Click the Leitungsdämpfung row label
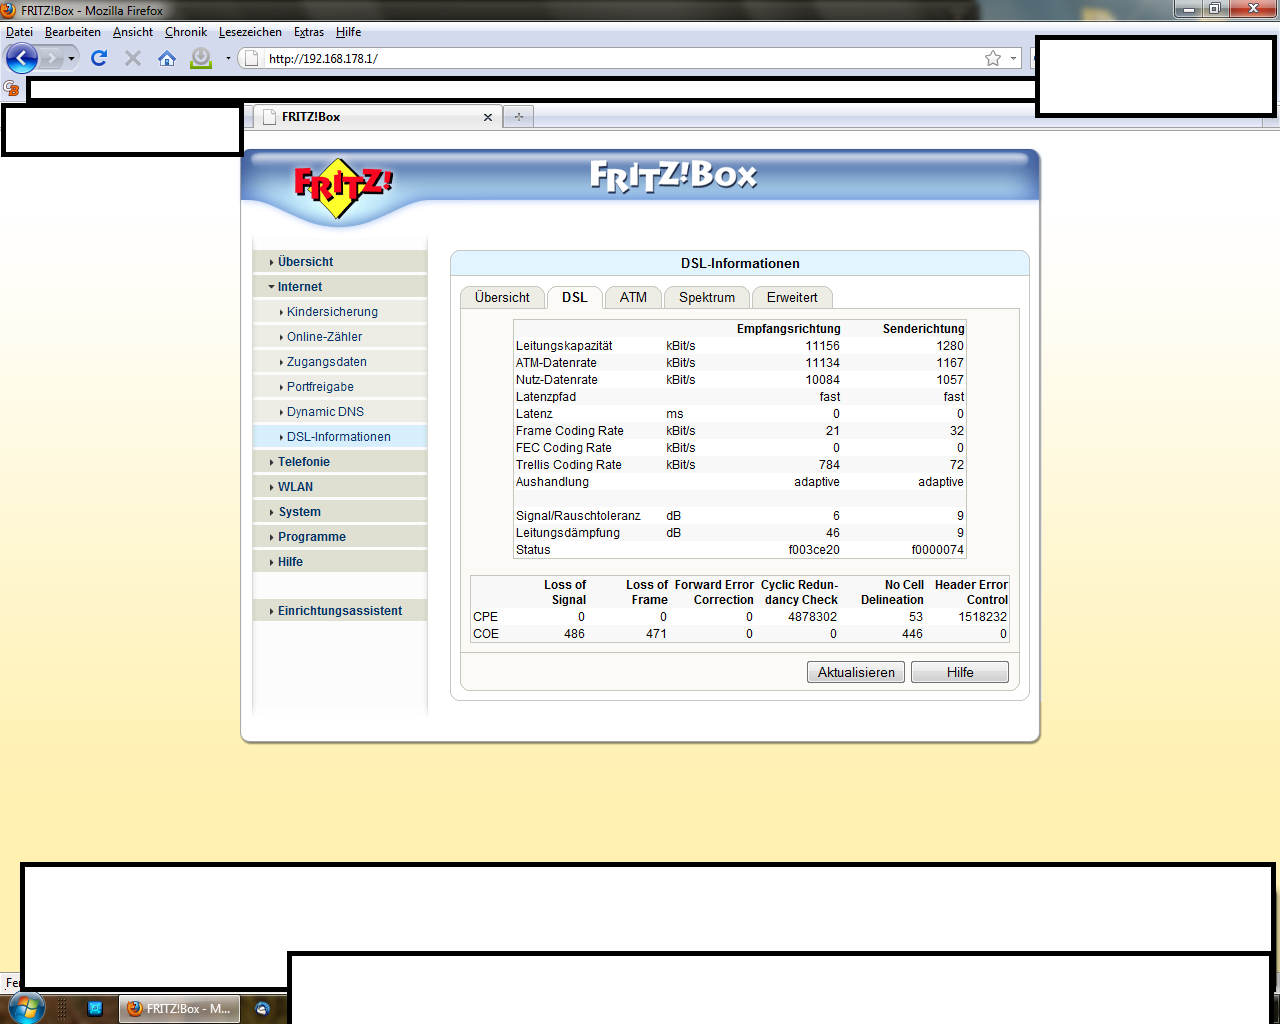The height and width of the screenshot is (1024, 1280). (568, 533)
